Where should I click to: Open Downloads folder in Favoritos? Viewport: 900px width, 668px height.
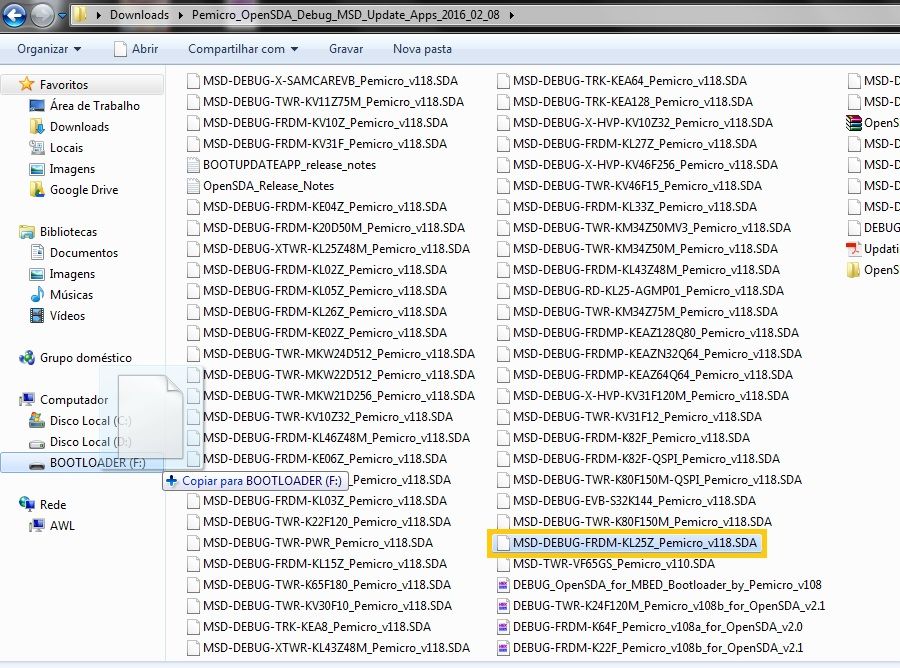tap(79, 127)
